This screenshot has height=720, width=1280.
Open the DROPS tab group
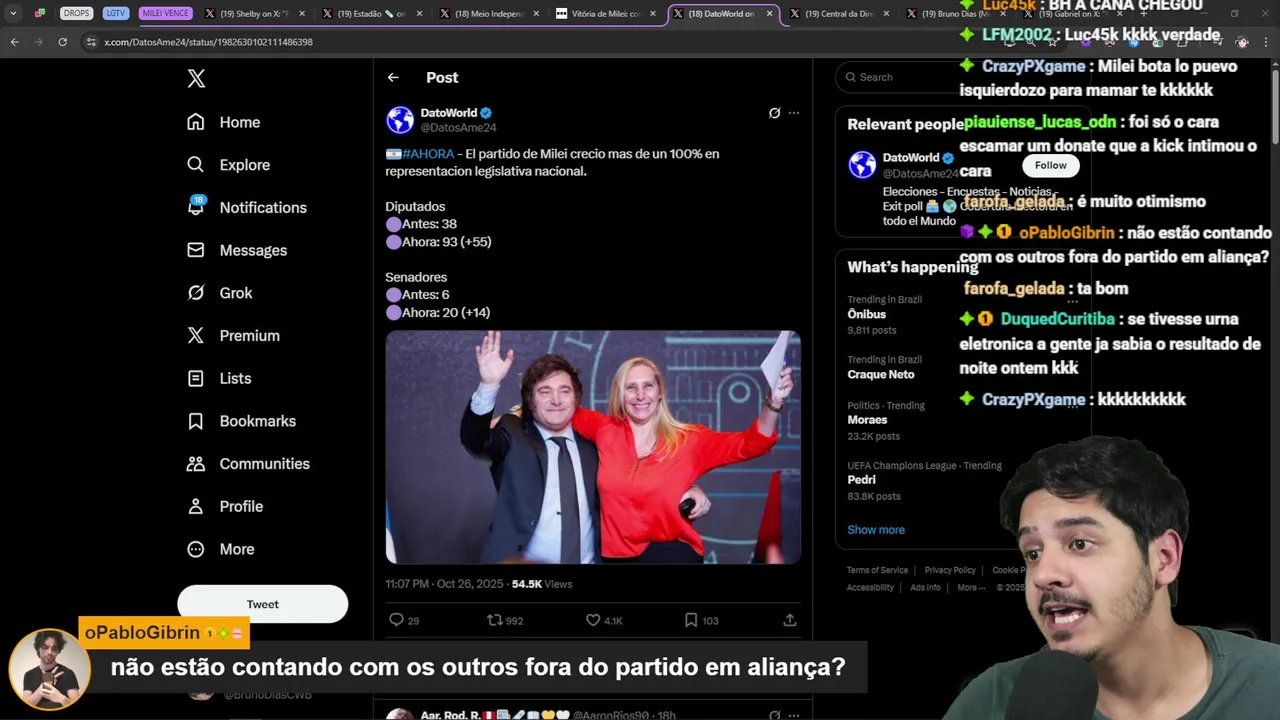(x=76, y=13)
